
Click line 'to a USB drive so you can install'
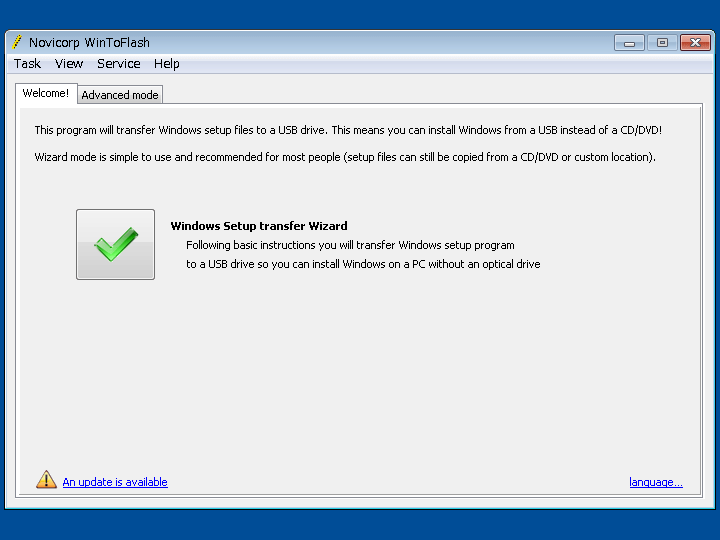pos(363,264)
